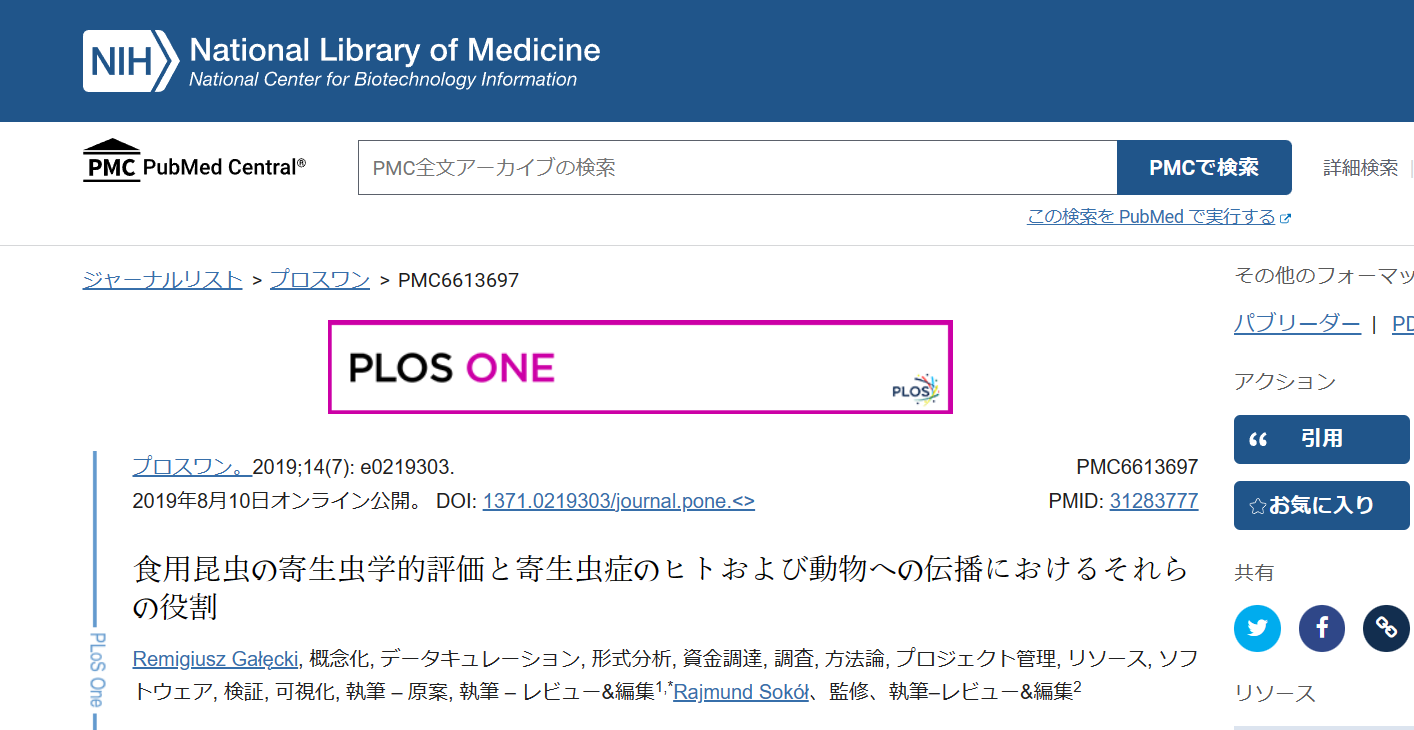Share article on Twitter
The height and width of the screenshot is (730, 1414).
pos(1257,628)
